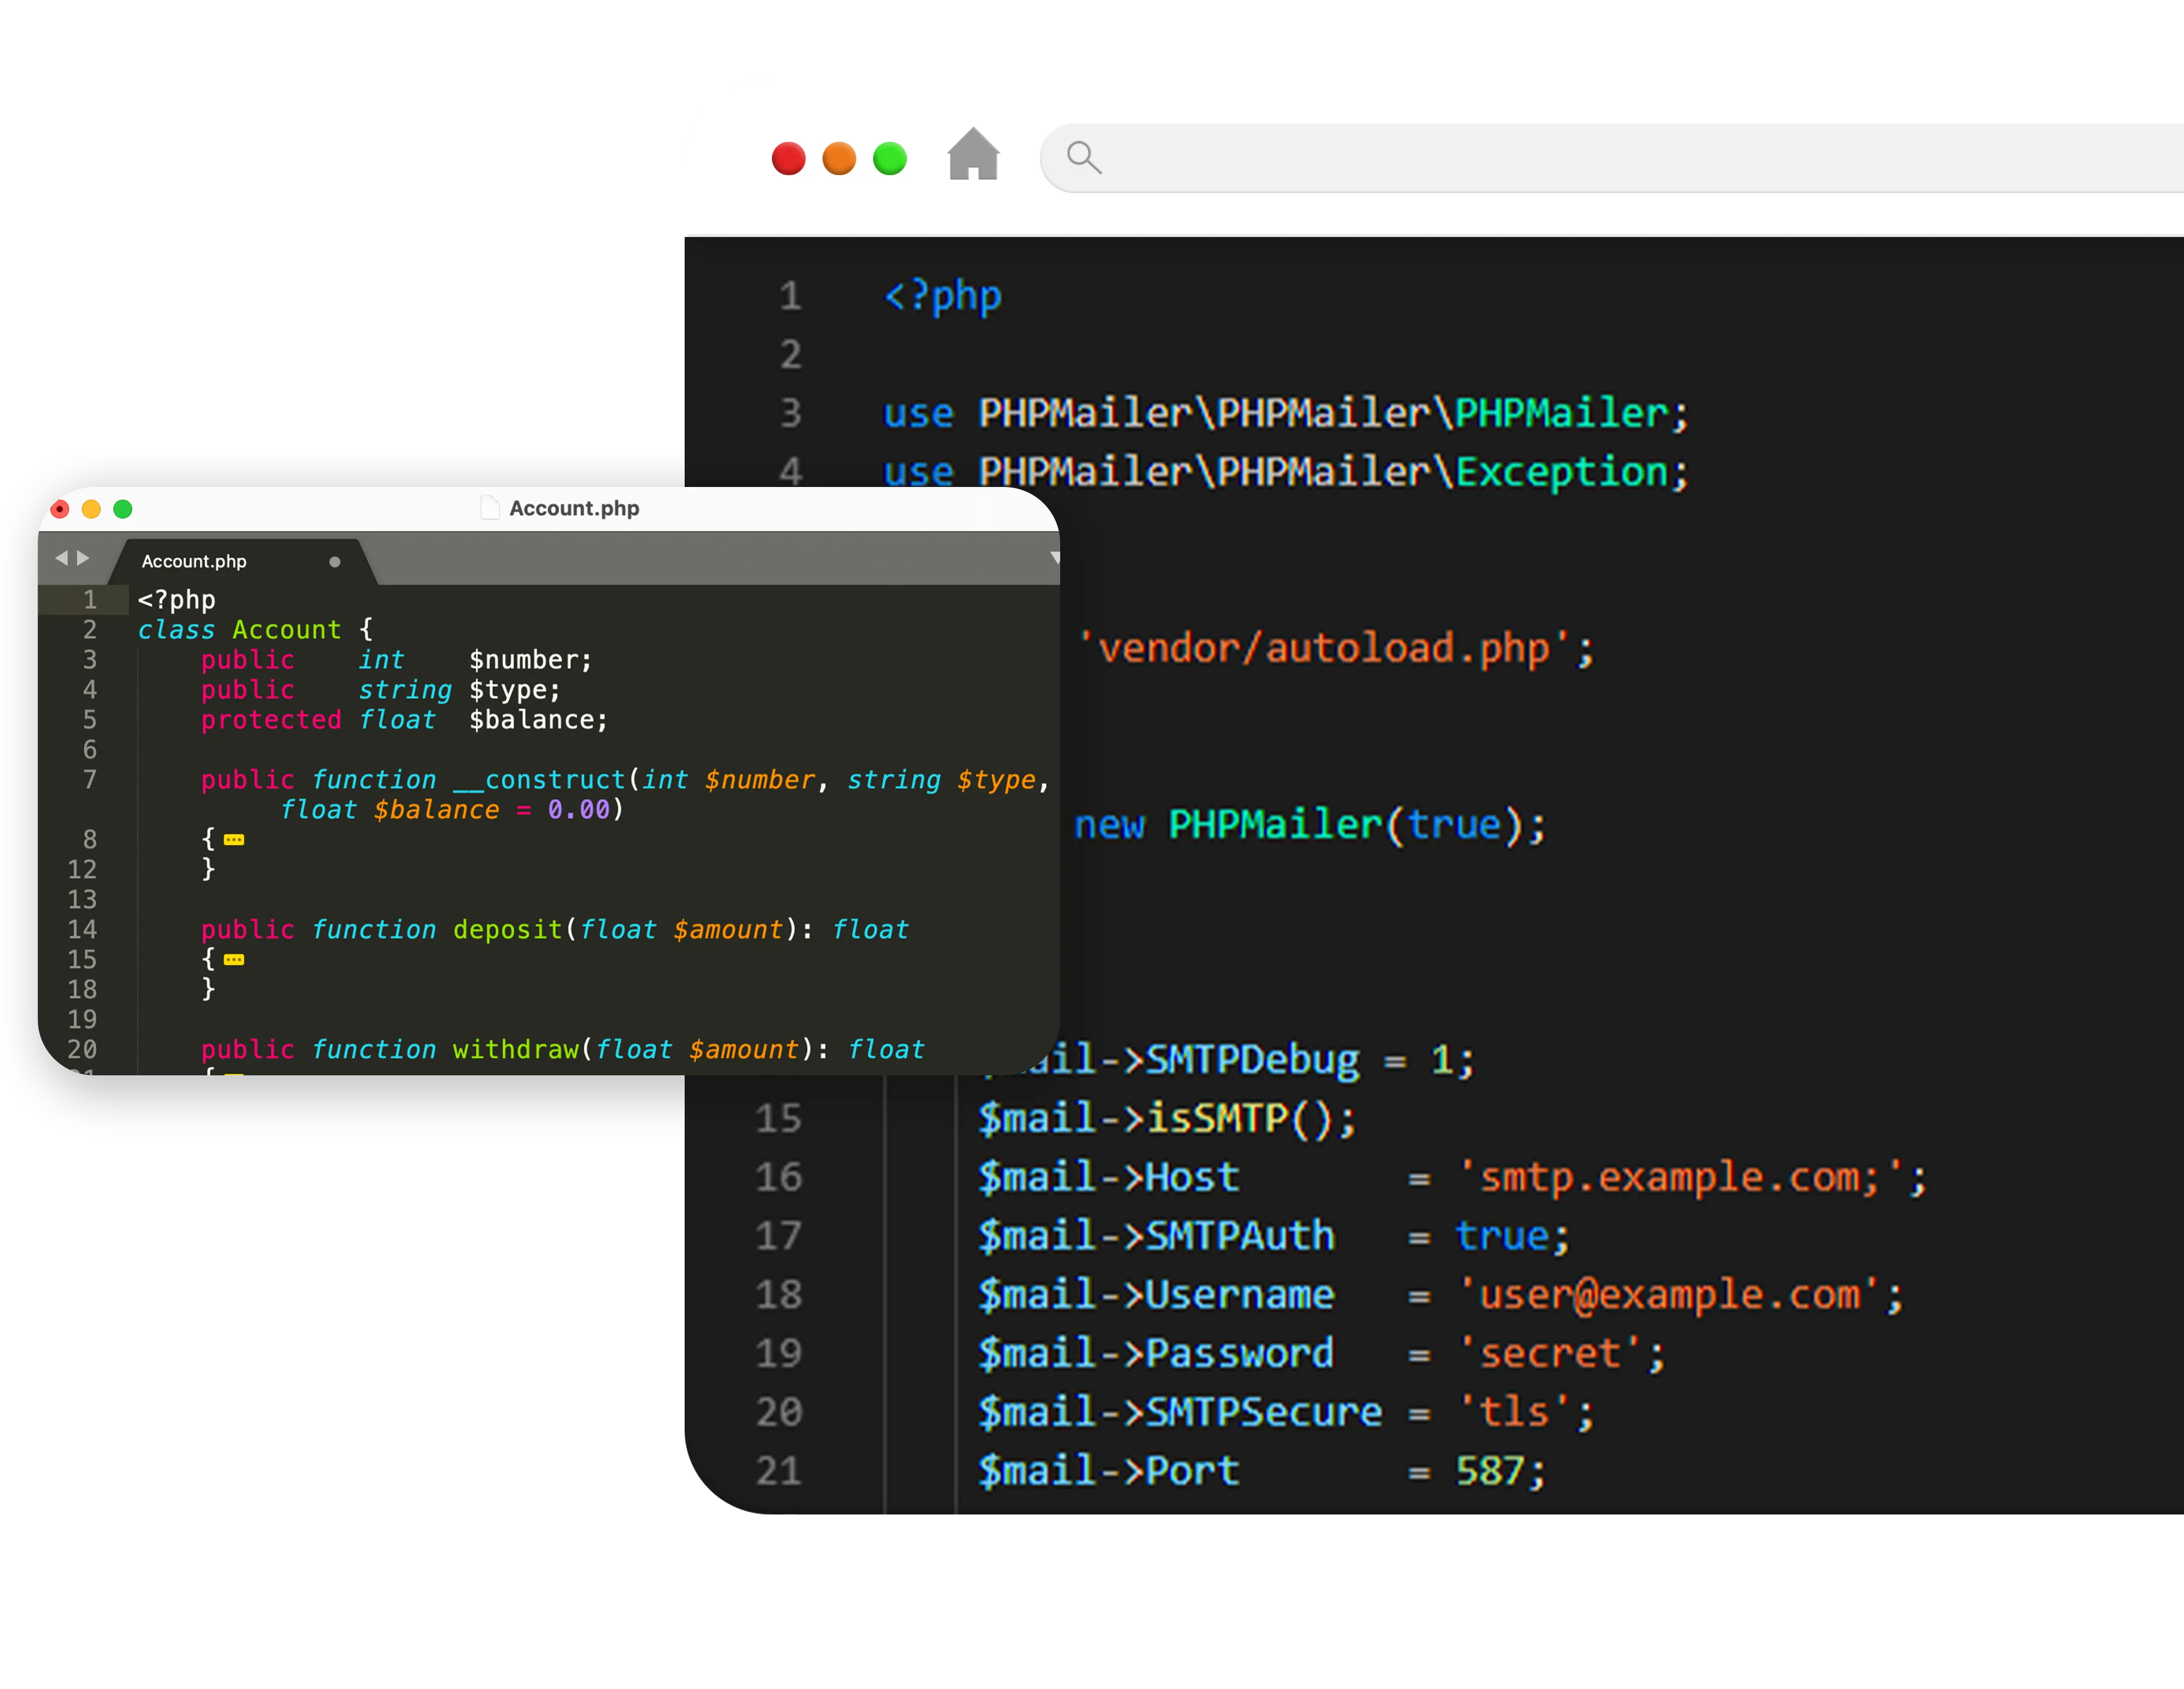Click the Account.php window title text

point(574,508)
